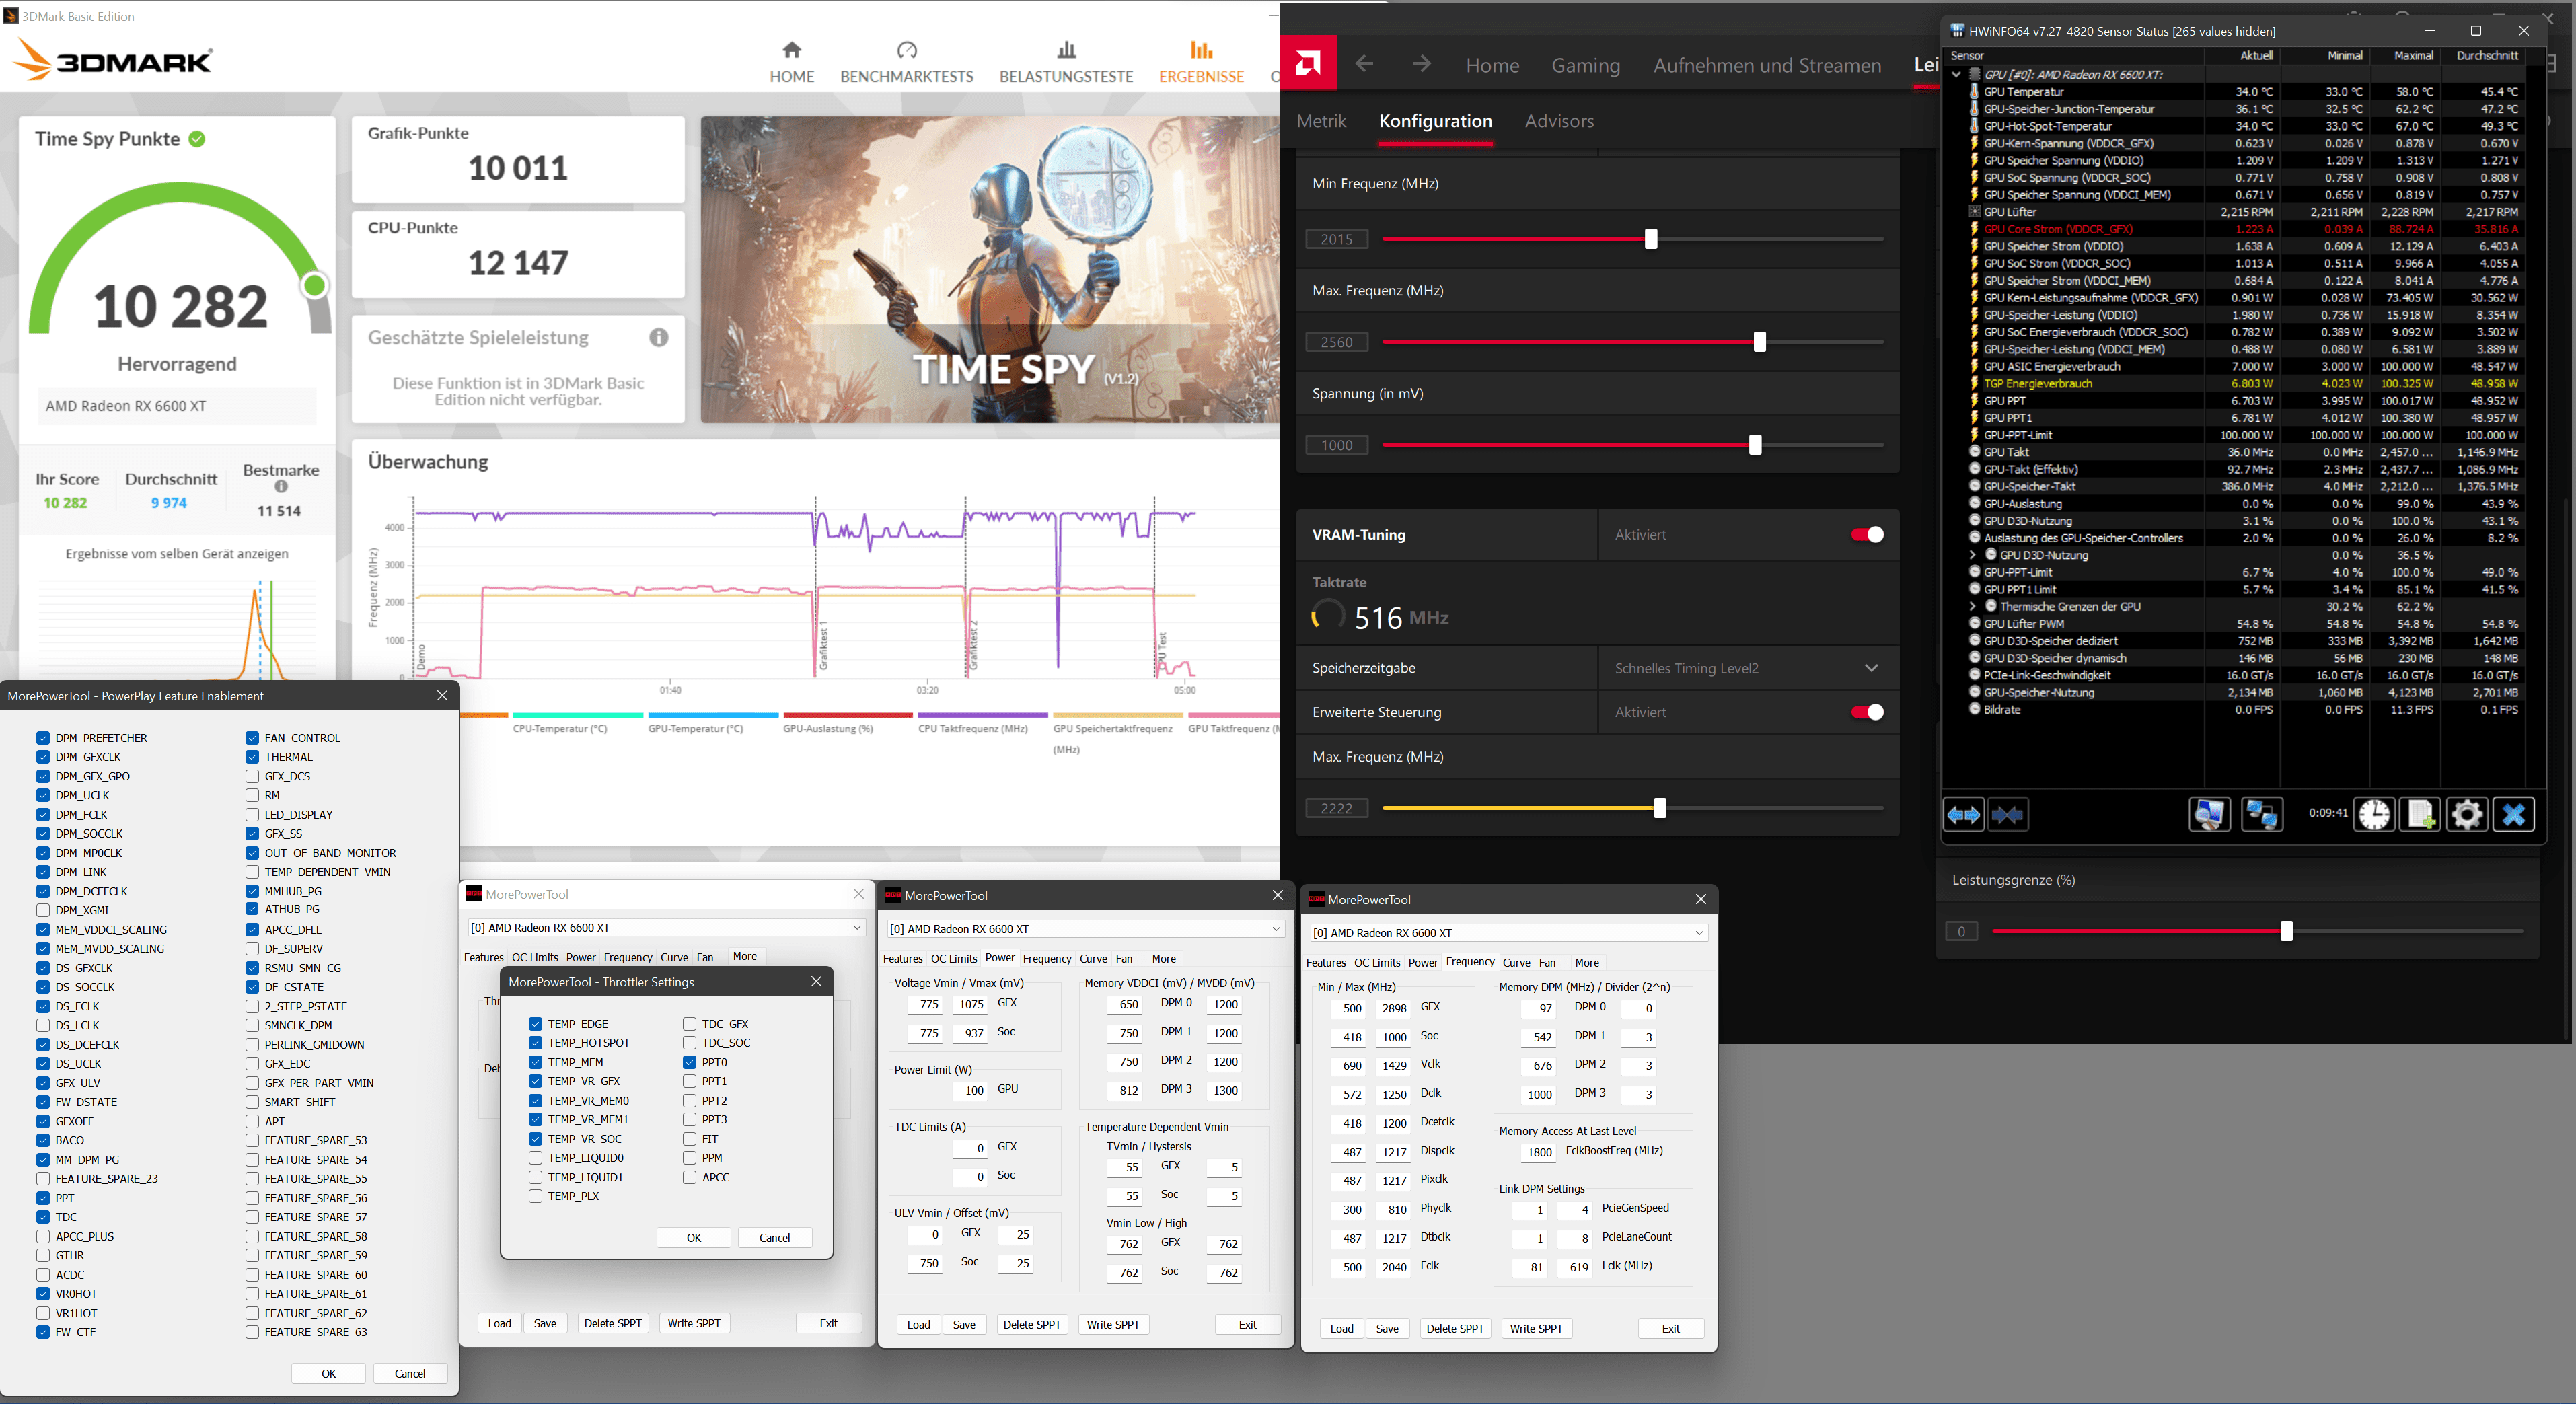This screenshot has width=2576, height=1404.
Task: Uncheck FAN_CONTROL feature
Action: coord(252,738)
